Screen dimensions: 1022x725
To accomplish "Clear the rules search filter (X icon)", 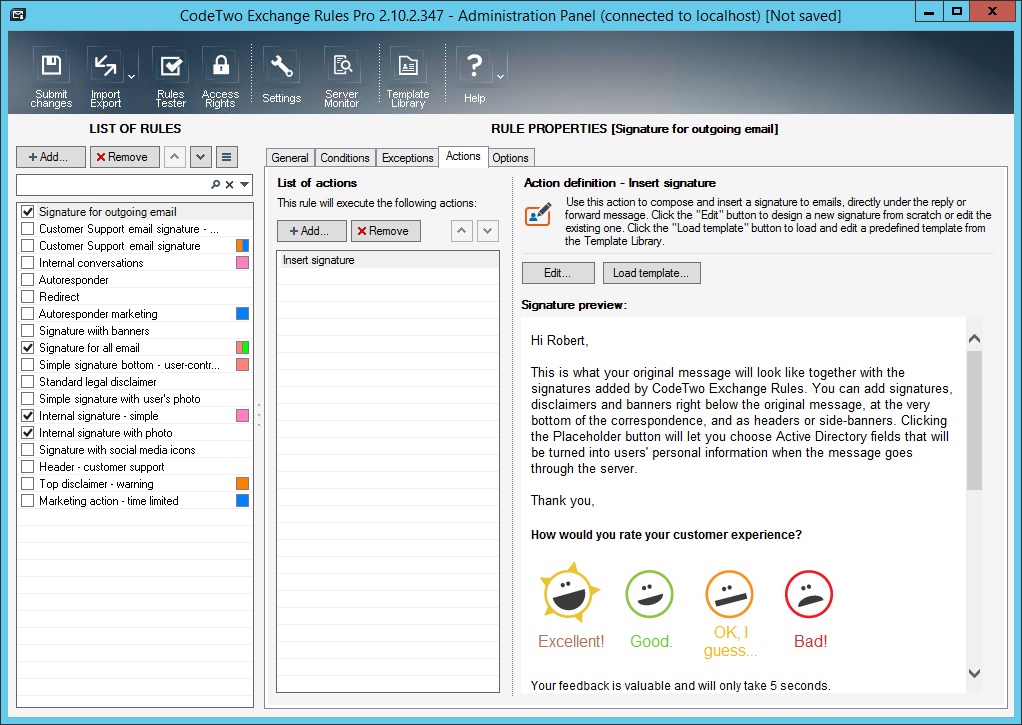I will (229, 185).
